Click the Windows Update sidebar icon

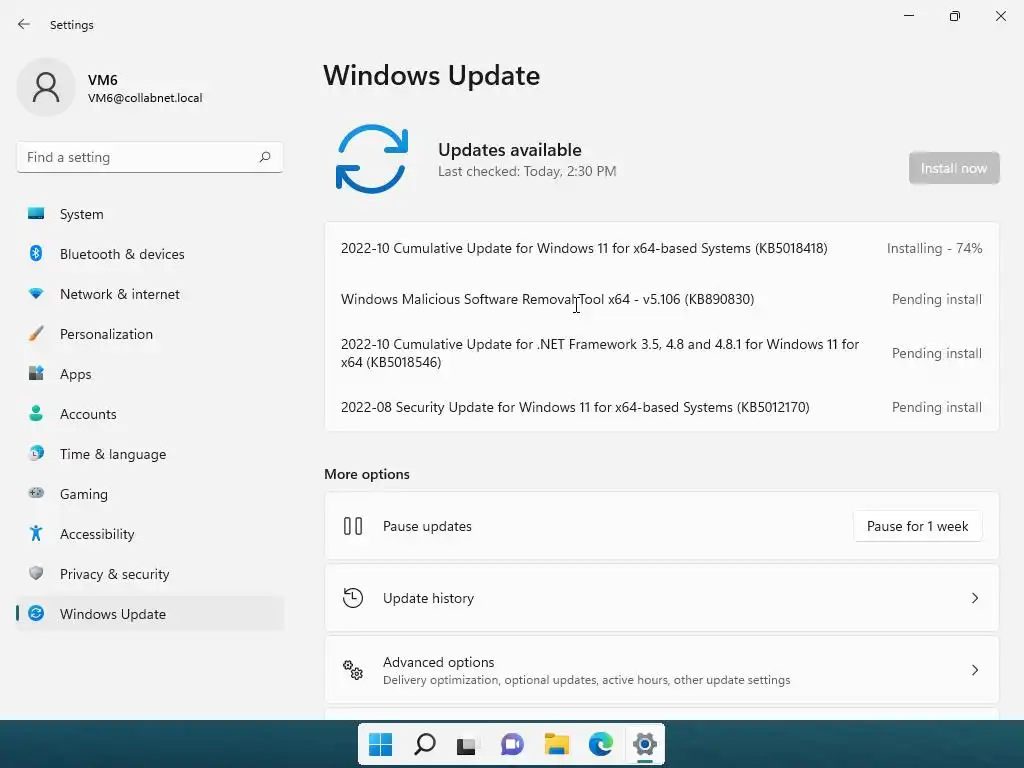click(x=36, y=613)
